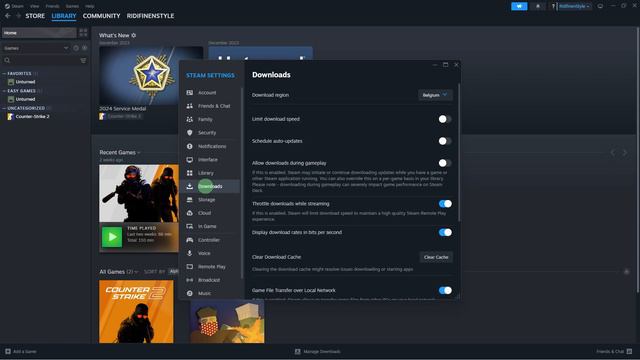Open Voice settings with microphone icon
Image resolution: width=640 pixels, height=360 pixels.
pyautogui.click(x=210, y=253)
